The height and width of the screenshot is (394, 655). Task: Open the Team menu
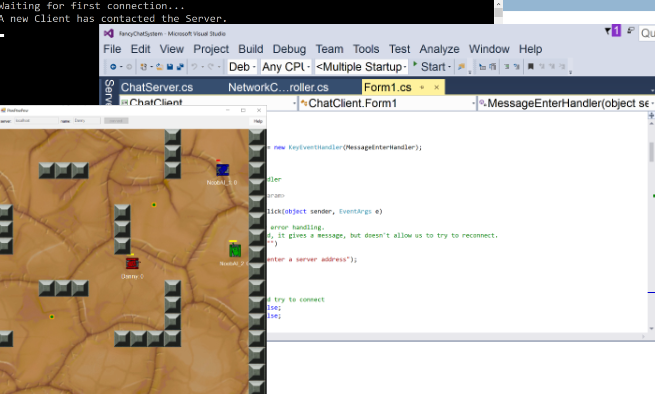point(329,49)
